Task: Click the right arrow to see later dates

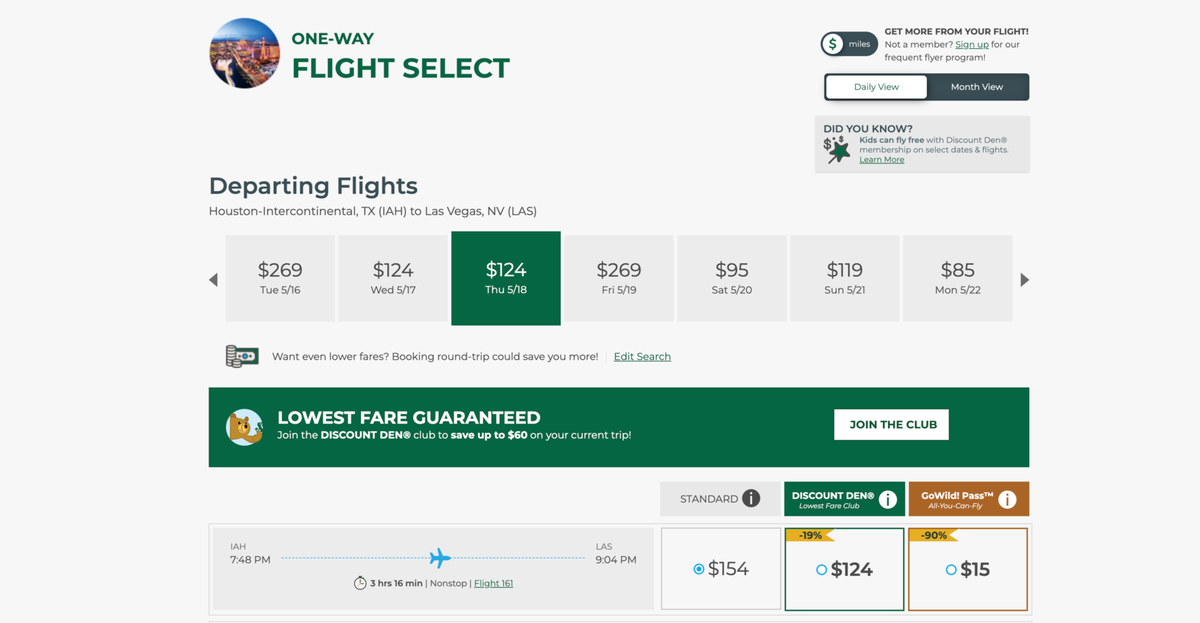Action: [1024, 279]
